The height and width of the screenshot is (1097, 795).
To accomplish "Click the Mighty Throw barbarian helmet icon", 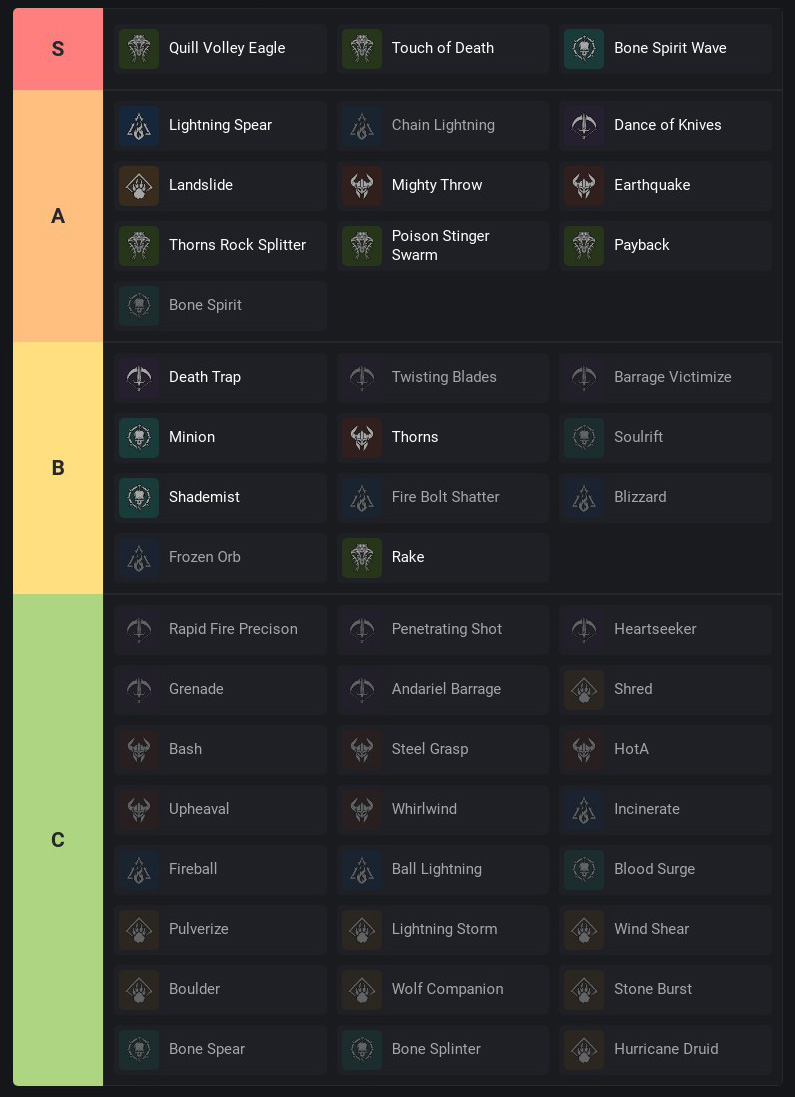I will (x=361, y=185).
